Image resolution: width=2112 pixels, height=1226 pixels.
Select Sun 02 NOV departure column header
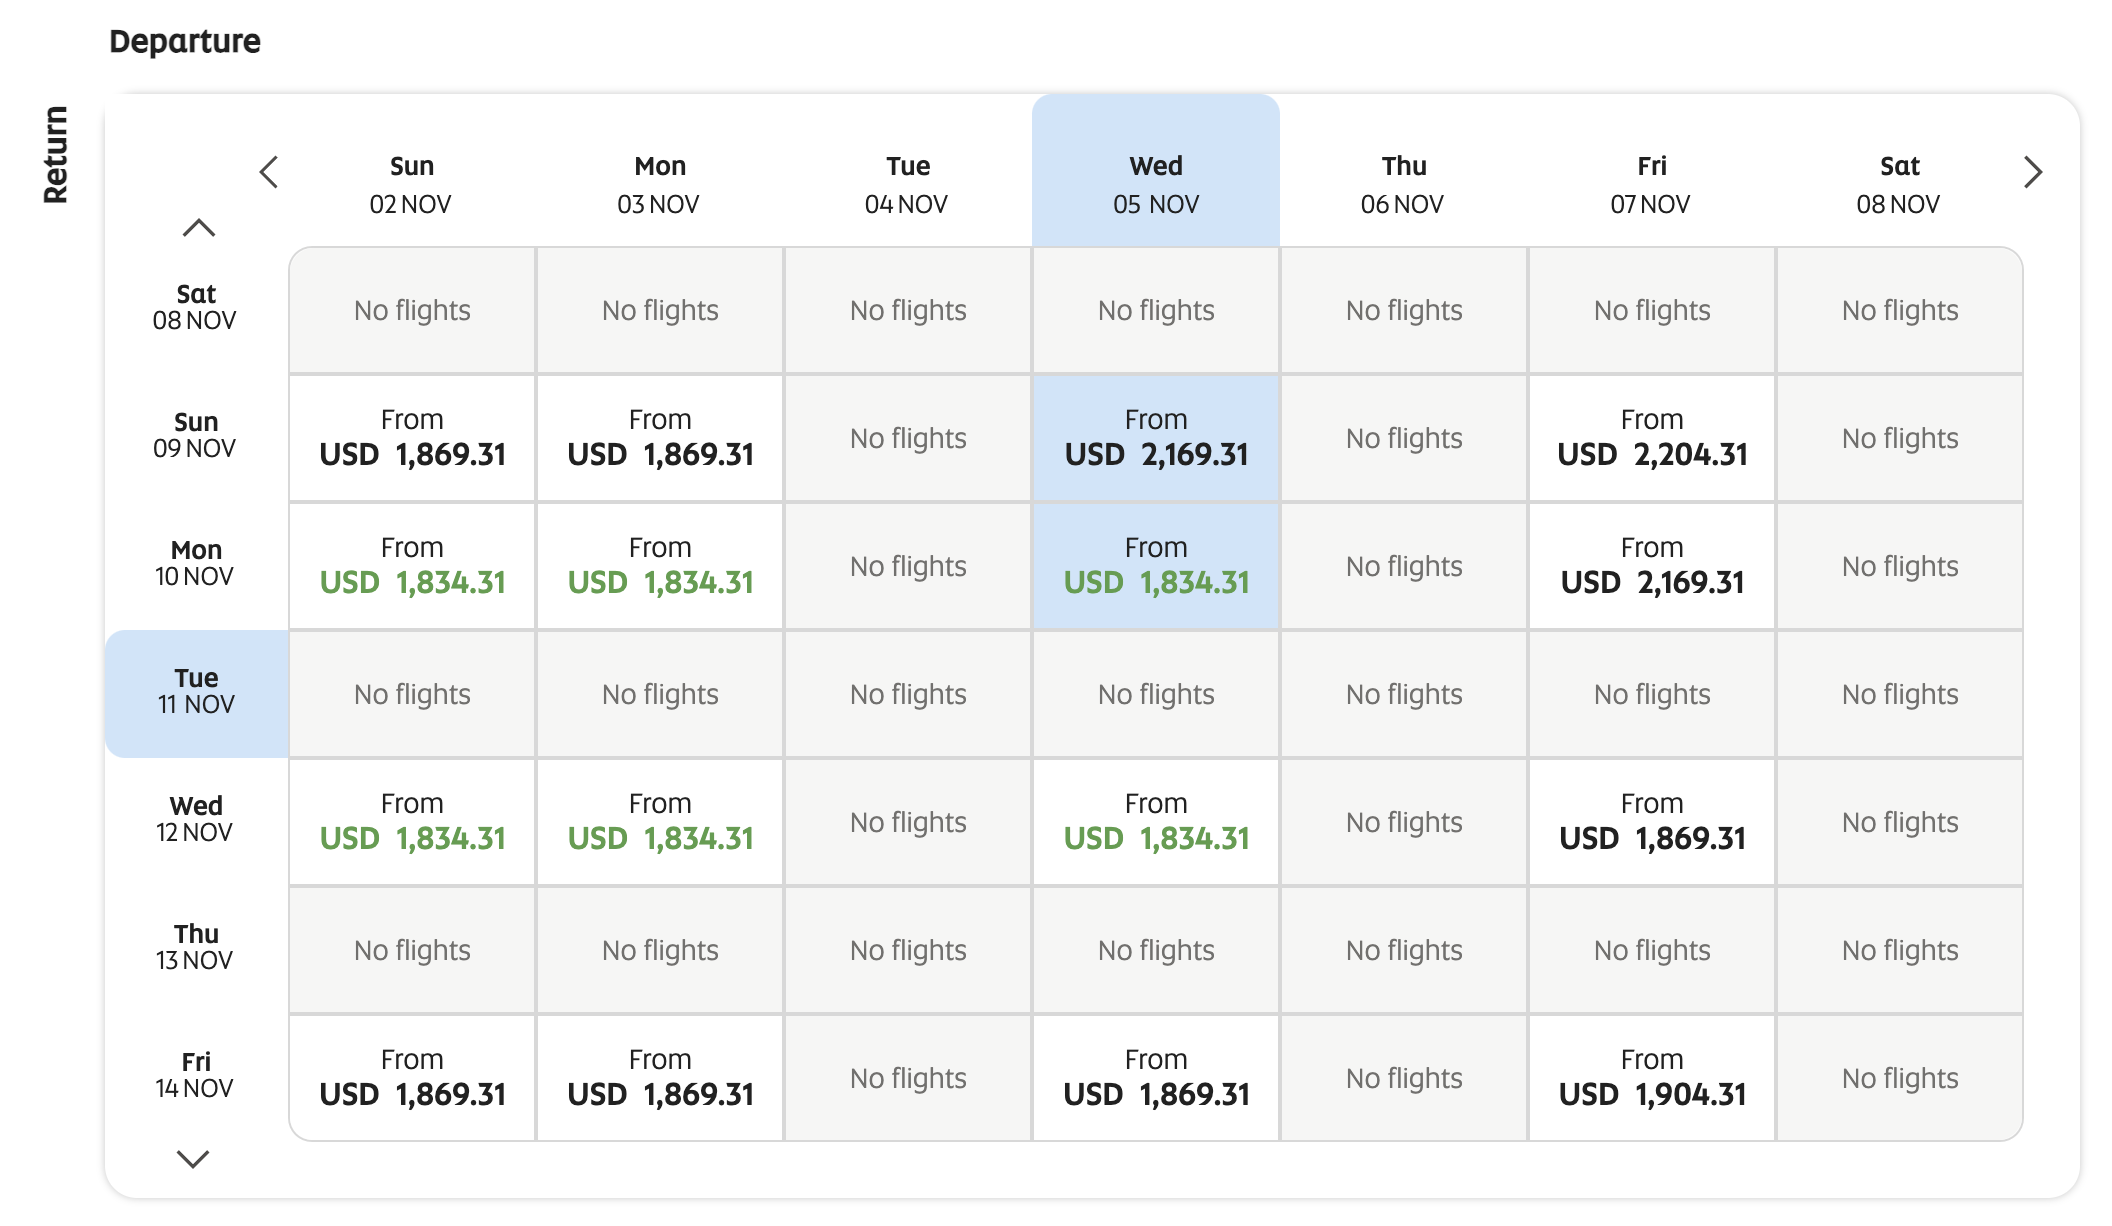tap(411, 185)
